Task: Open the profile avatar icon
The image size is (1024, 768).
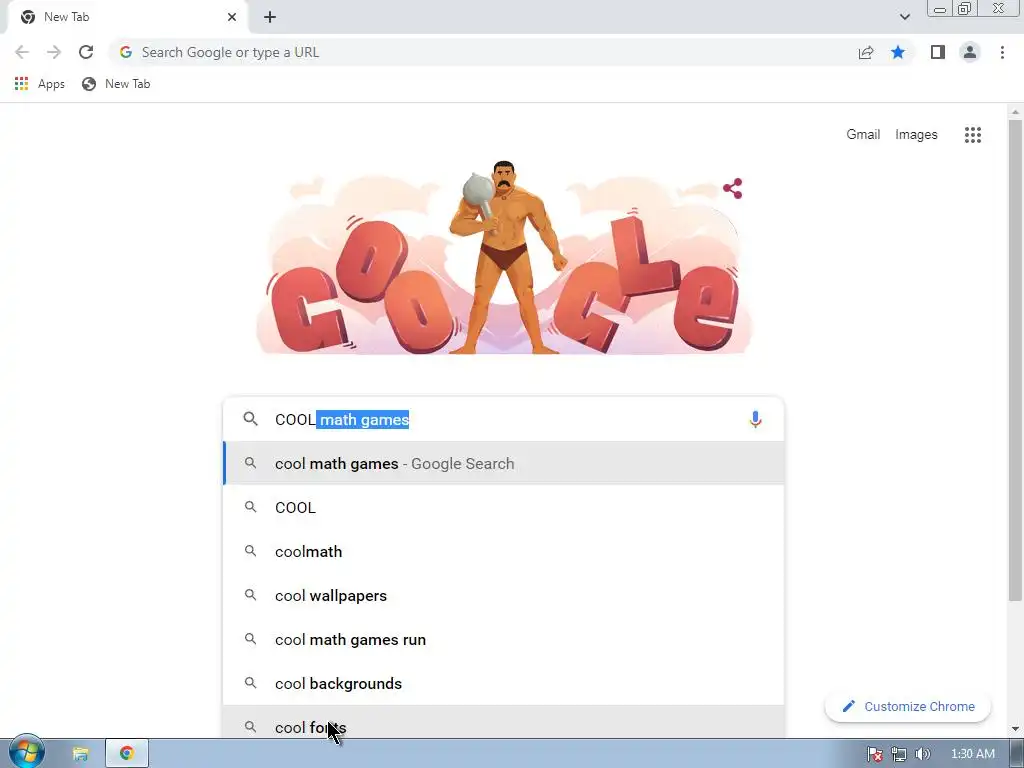Action: click(x=970, y=52)
